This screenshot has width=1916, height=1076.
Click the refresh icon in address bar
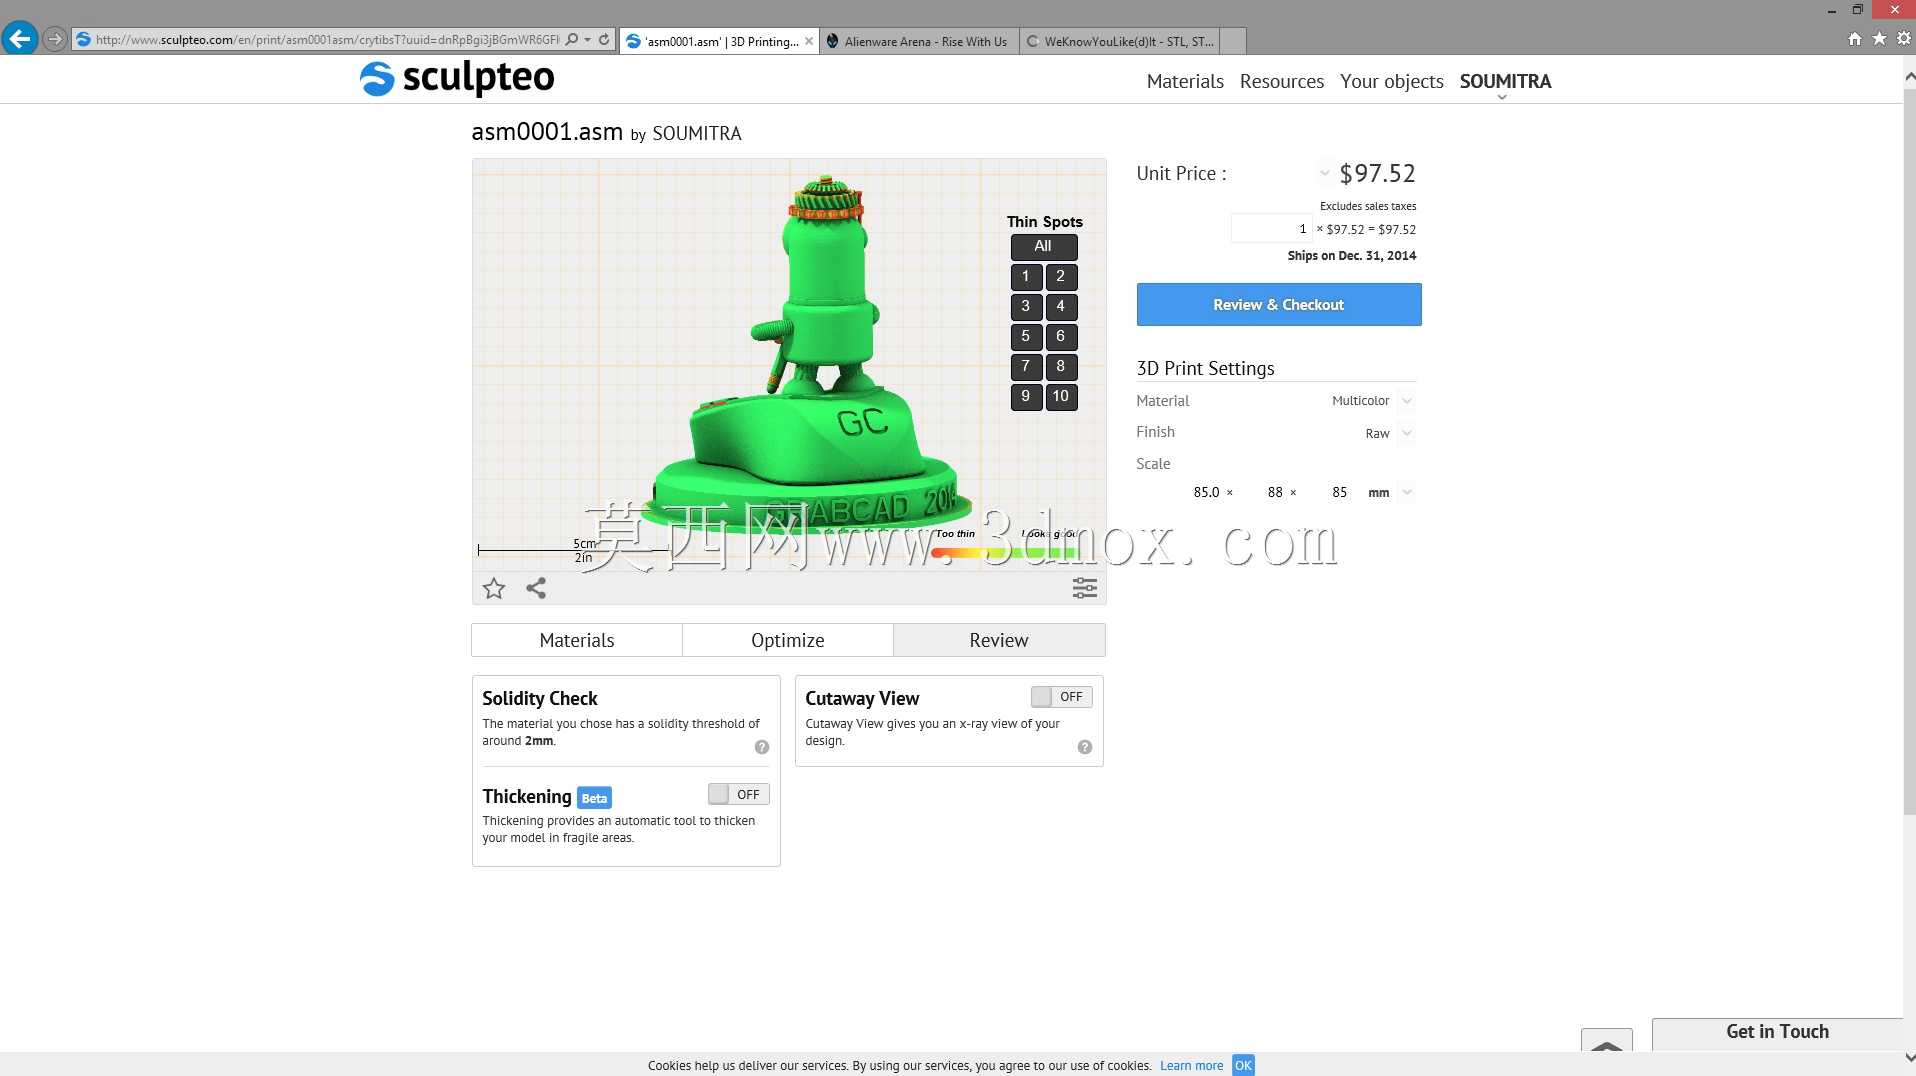[604, 40]
